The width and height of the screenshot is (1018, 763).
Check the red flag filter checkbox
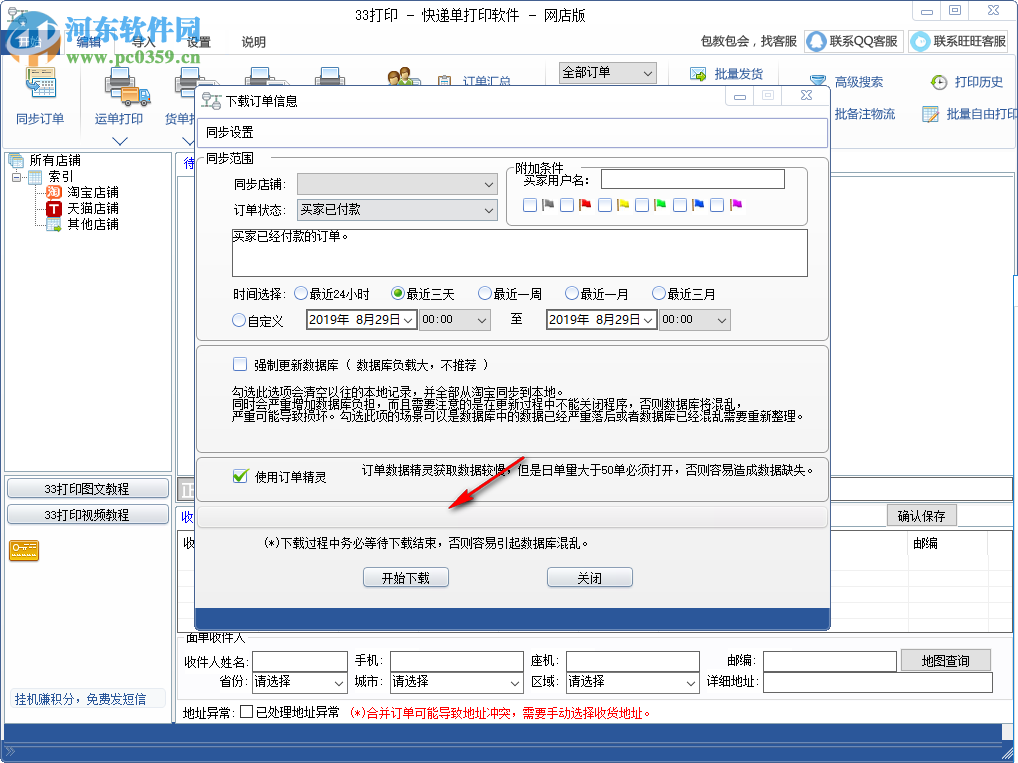coord(565,205)
